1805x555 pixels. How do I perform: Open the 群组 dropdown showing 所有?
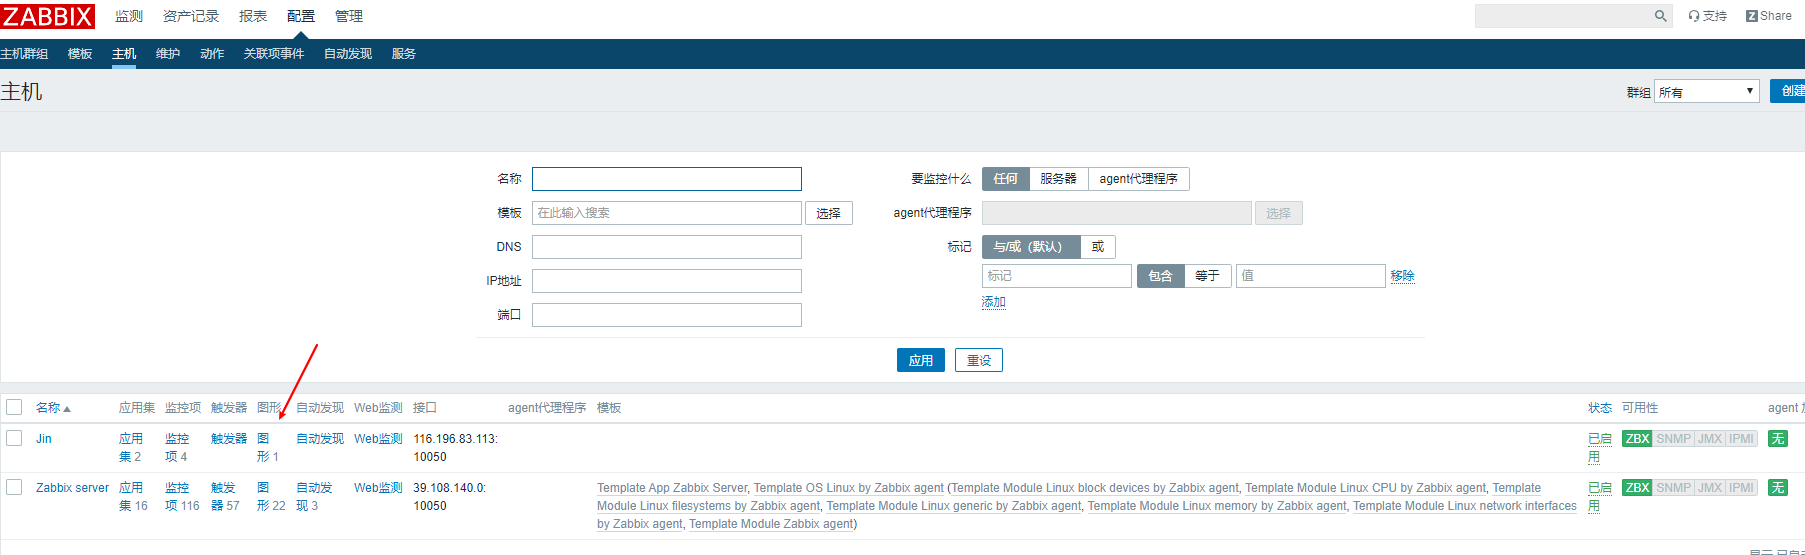click(1706, 92)
